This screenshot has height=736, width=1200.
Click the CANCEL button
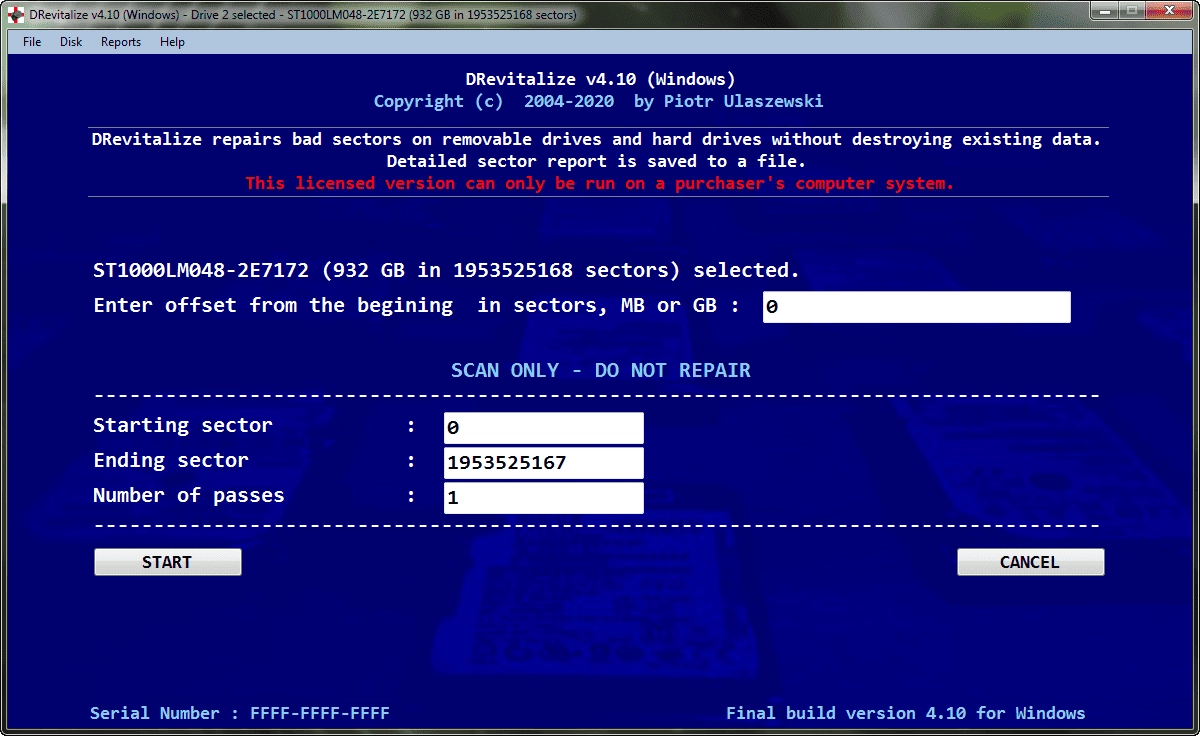[x=1030, y=562]
